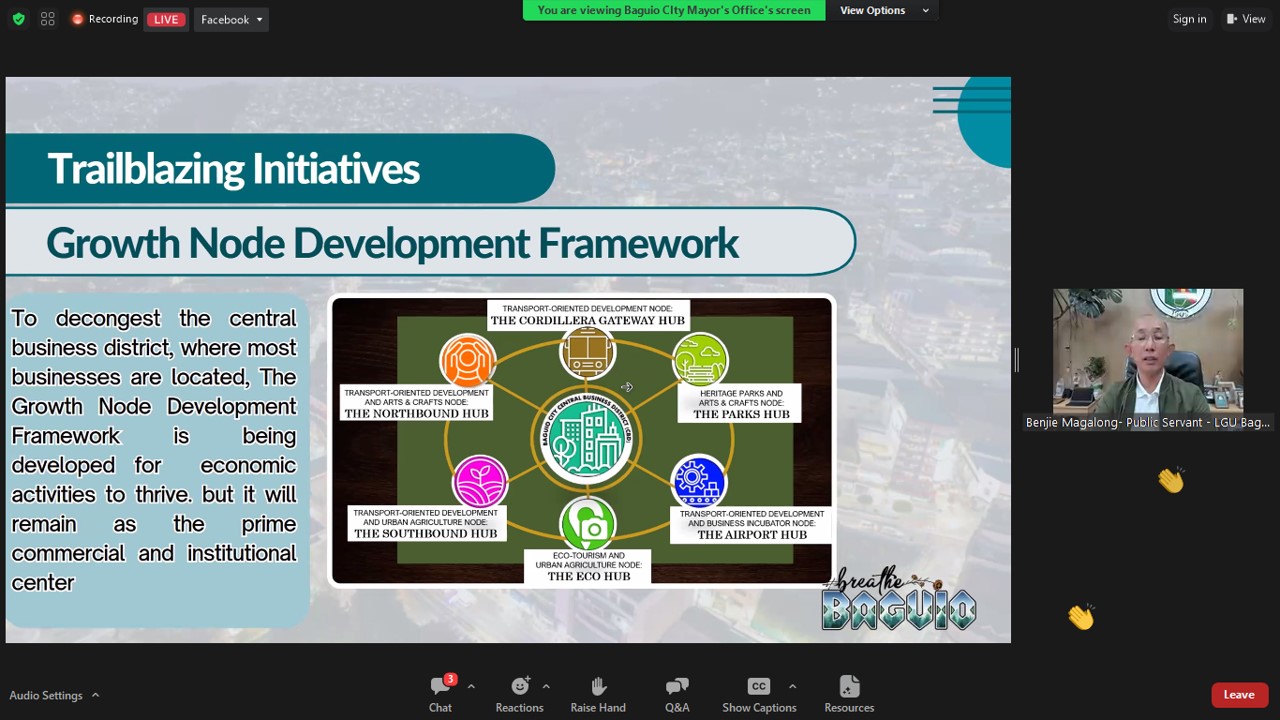Image resolution: width=1280 pixels, height=720 pixels.
Task: Expand the Chat options caret
Action: (471, 686)
